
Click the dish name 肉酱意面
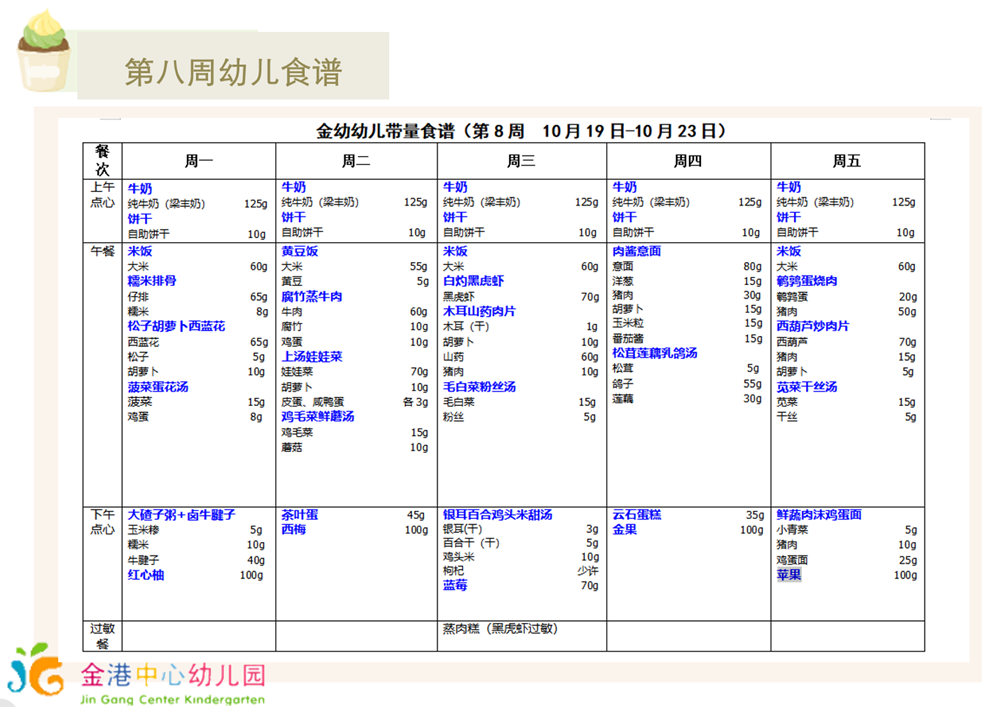pos(636,251)
